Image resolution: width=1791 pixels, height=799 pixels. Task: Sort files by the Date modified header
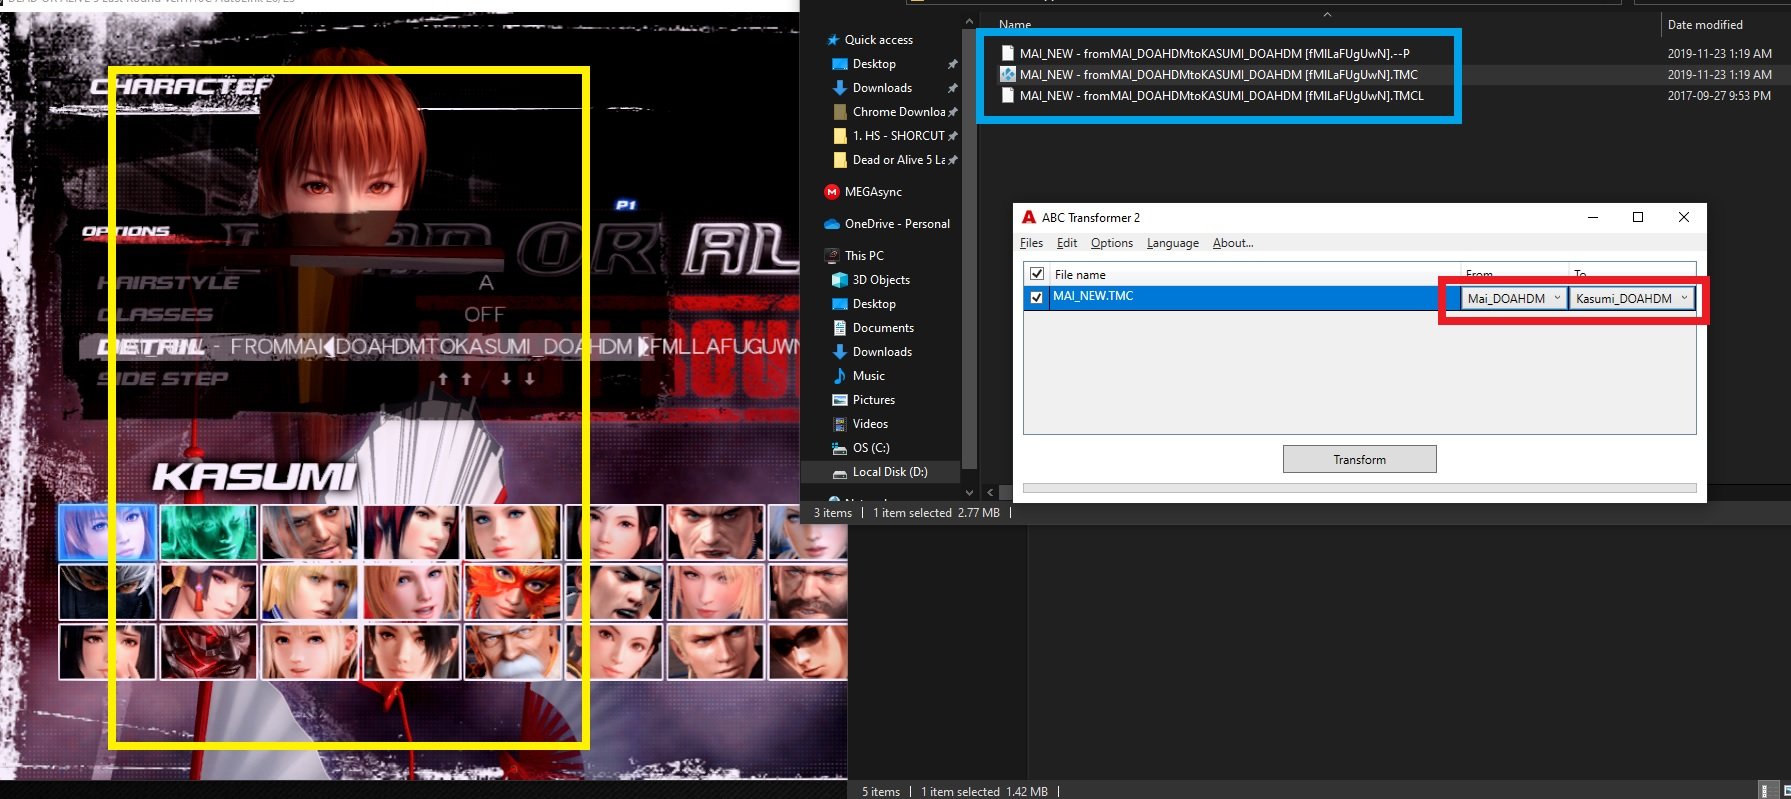click(1705, 25)
